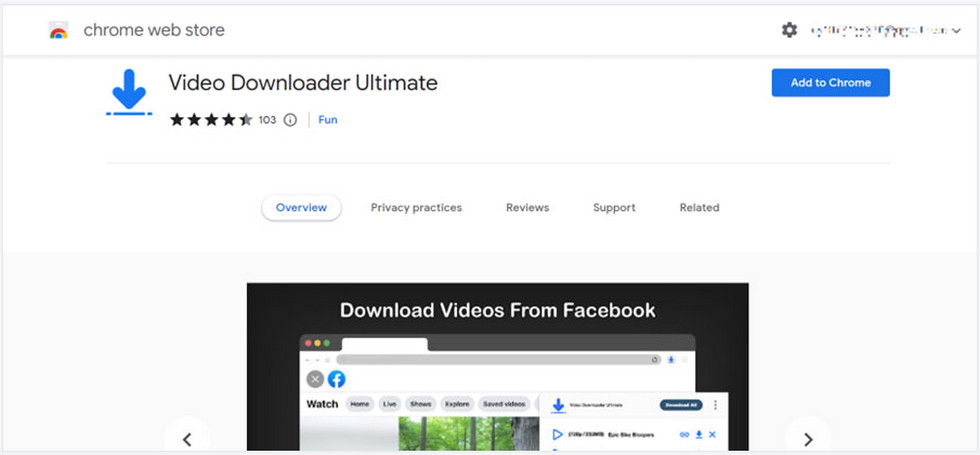
Task: Click reload icon in mock address bar
Action: [654, 359]
